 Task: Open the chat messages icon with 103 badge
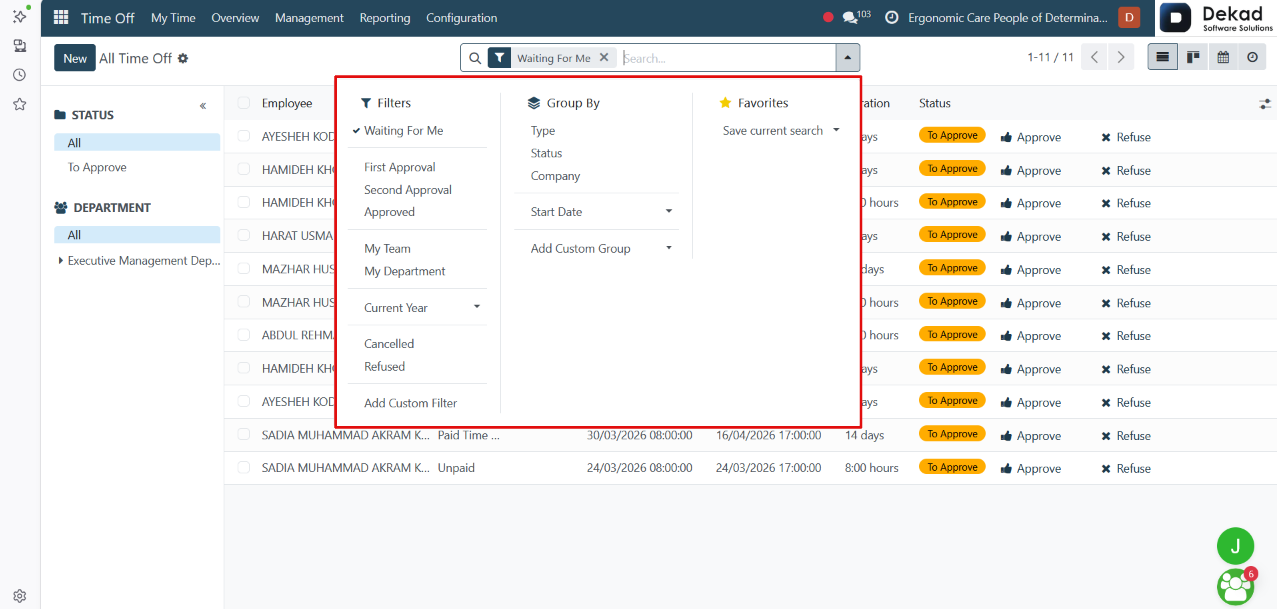click(x=856, y=17)
